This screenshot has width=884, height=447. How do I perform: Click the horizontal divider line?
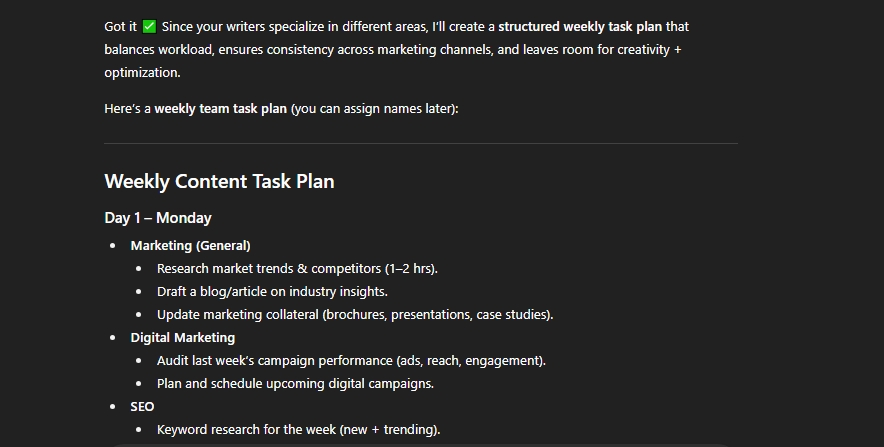tap(420, 144)
